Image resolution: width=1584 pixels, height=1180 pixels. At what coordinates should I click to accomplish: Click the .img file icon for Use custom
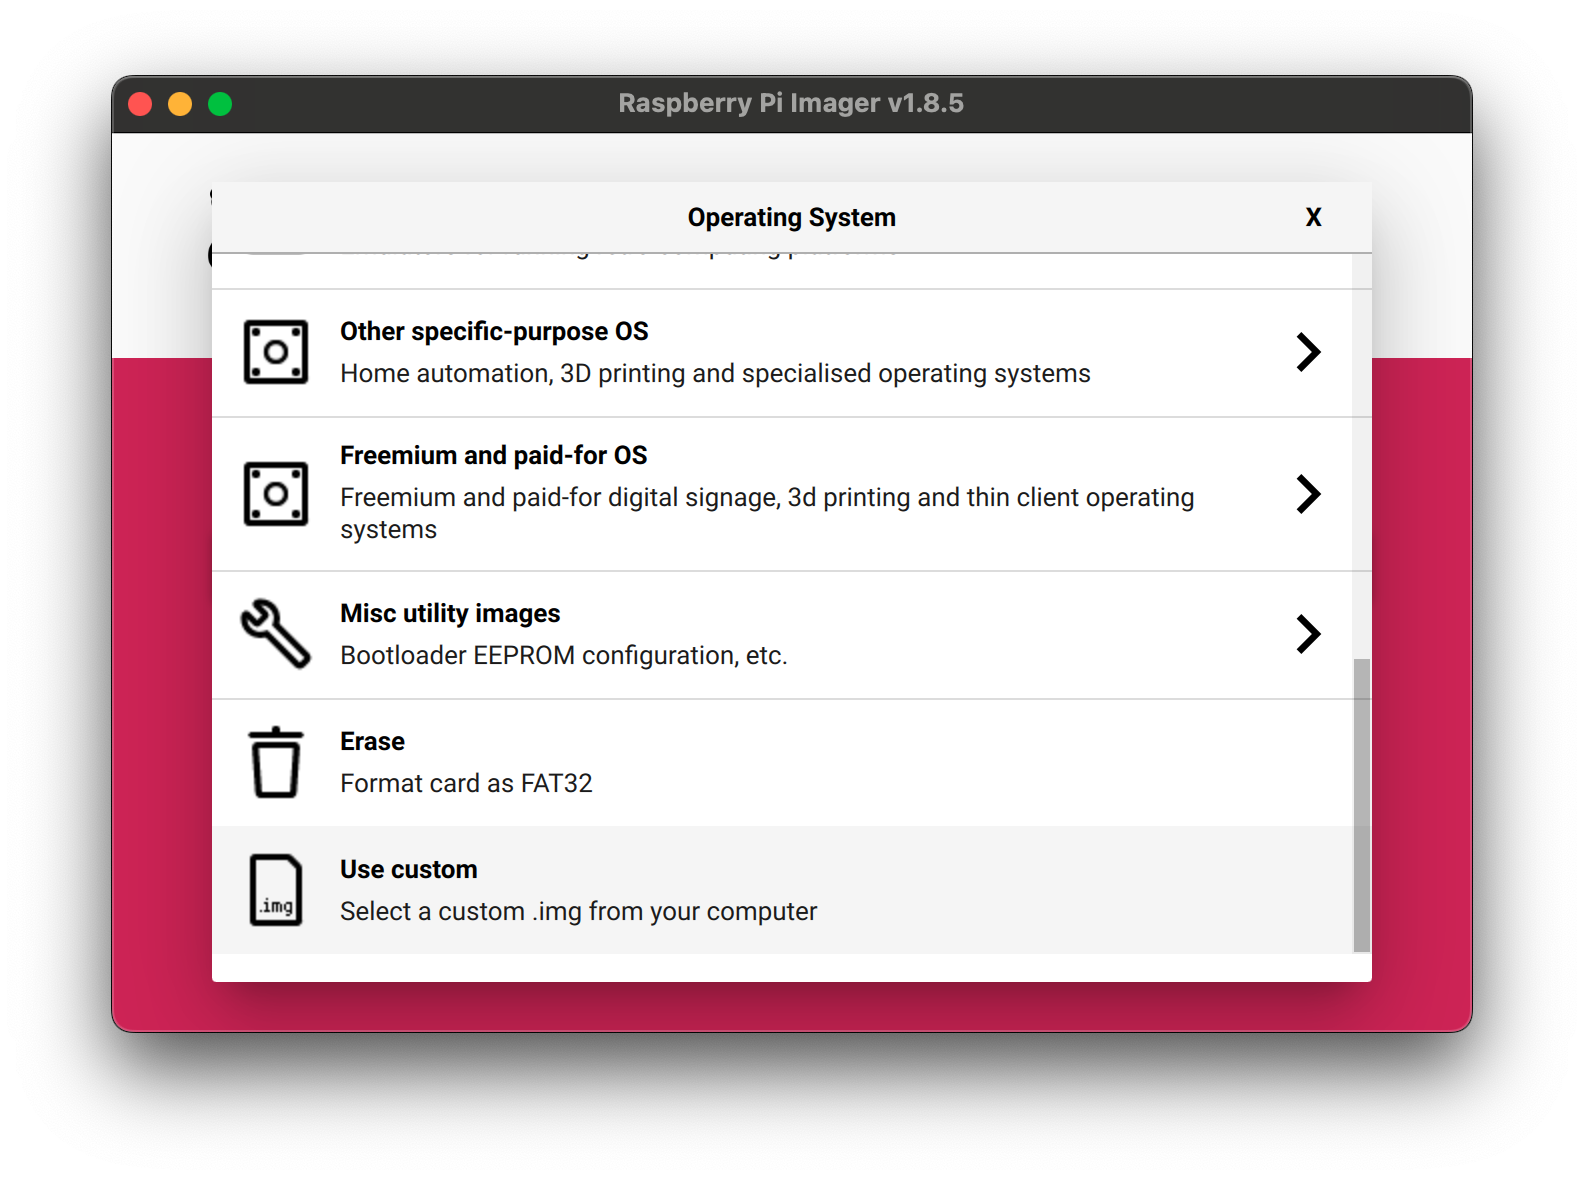click(276, 890)
